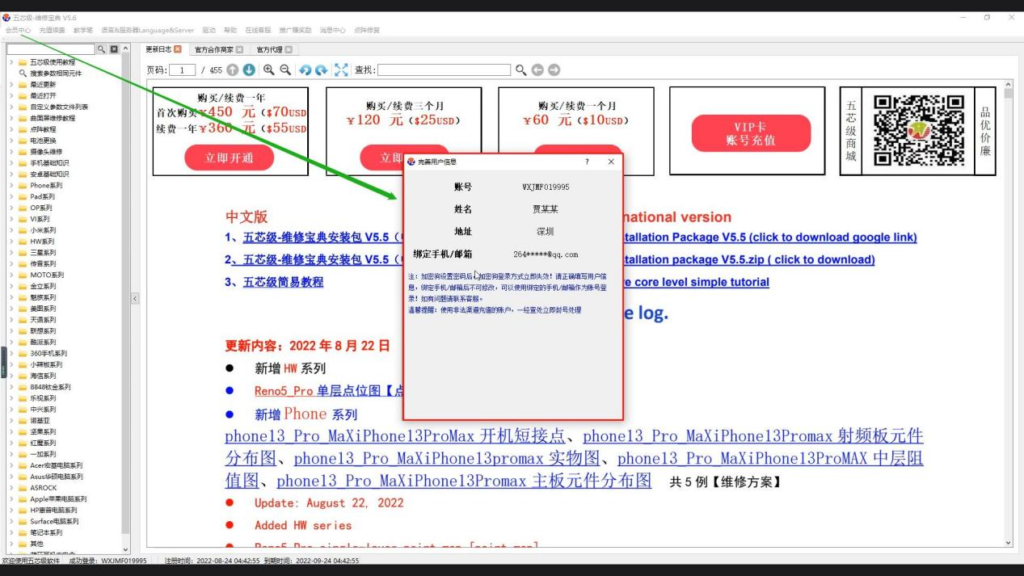Click the blue redo arrow icon
Viewport: 1024px width, 576px height.
(321, 70)
